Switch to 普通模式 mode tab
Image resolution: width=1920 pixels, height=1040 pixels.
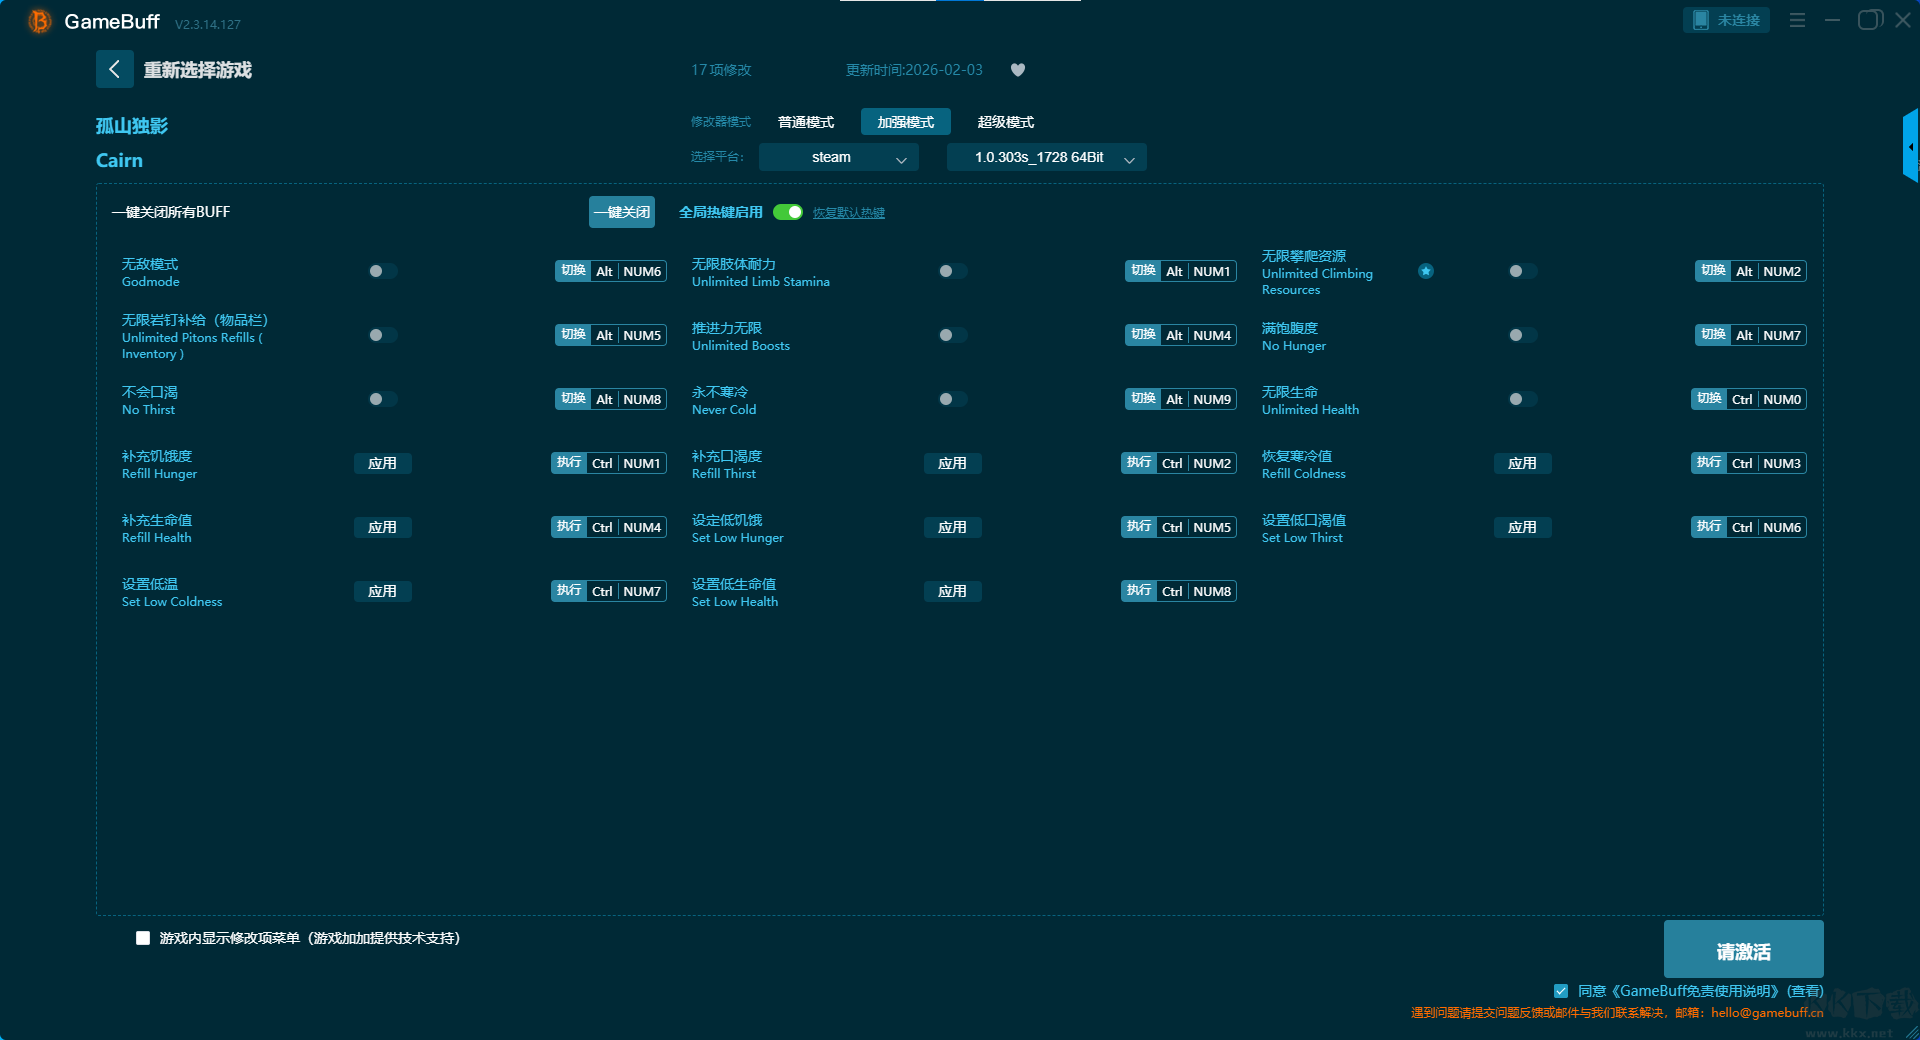click(806, 122)
